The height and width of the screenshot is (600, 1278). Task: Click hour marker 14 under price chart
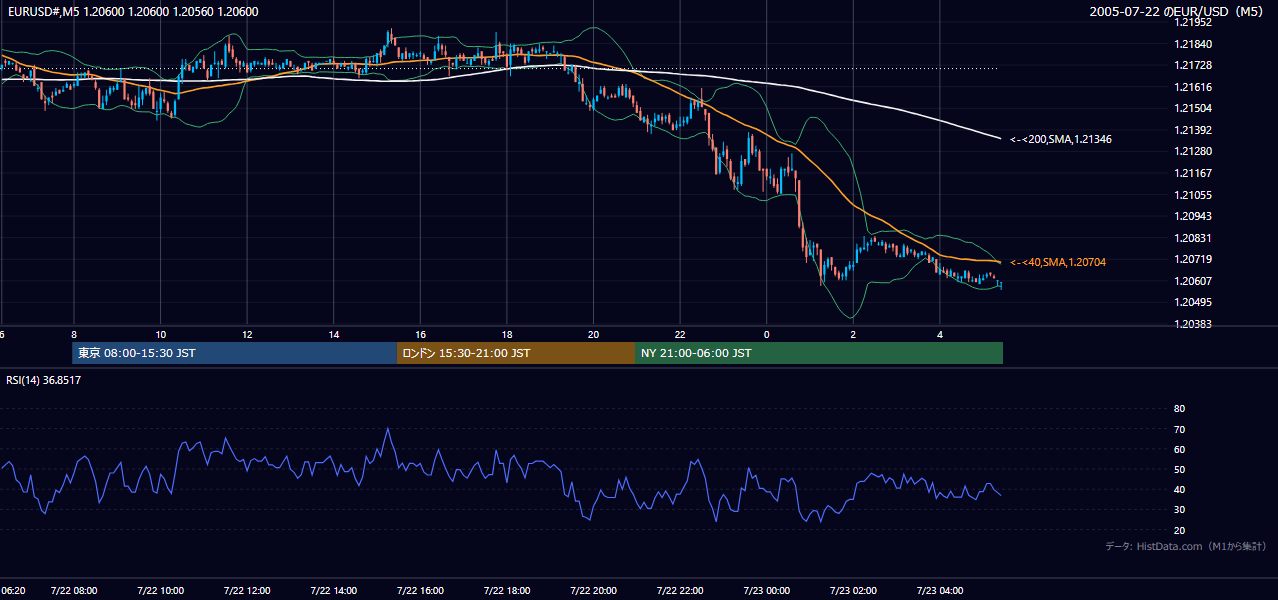334,334
